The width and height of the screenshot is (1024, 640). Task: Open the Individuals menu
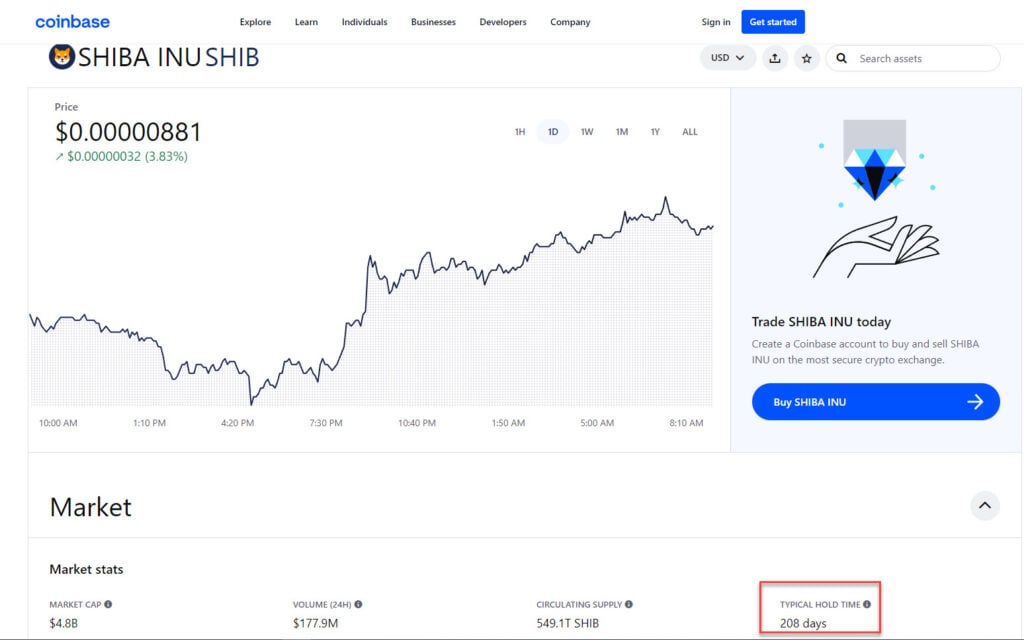point(364,22)
